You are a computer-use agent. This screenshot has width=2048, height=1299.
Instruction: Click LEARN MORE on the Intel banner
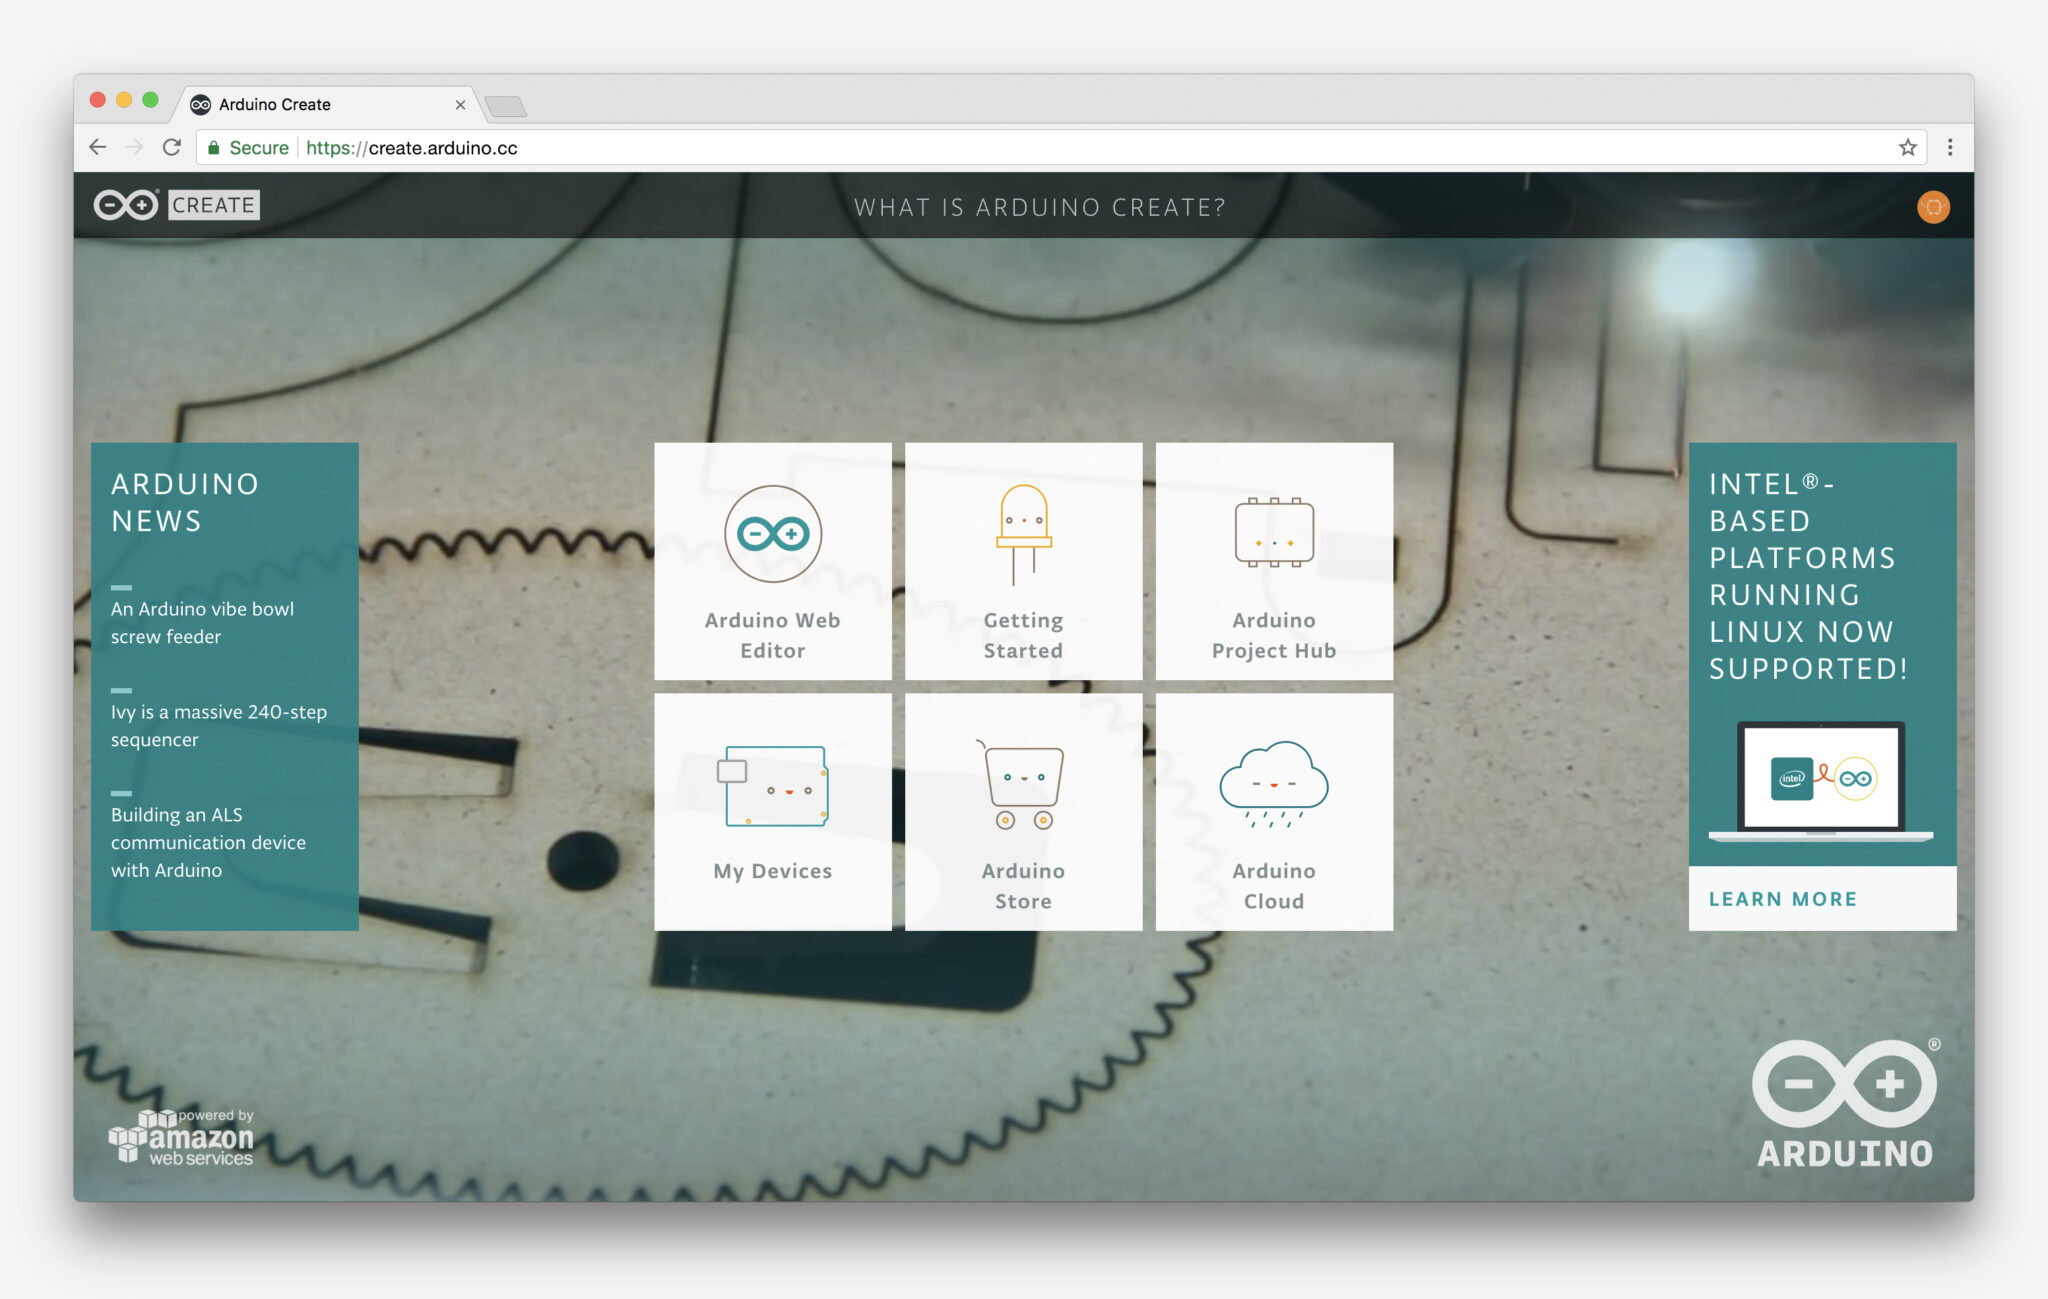click(x=1782, y=898)
